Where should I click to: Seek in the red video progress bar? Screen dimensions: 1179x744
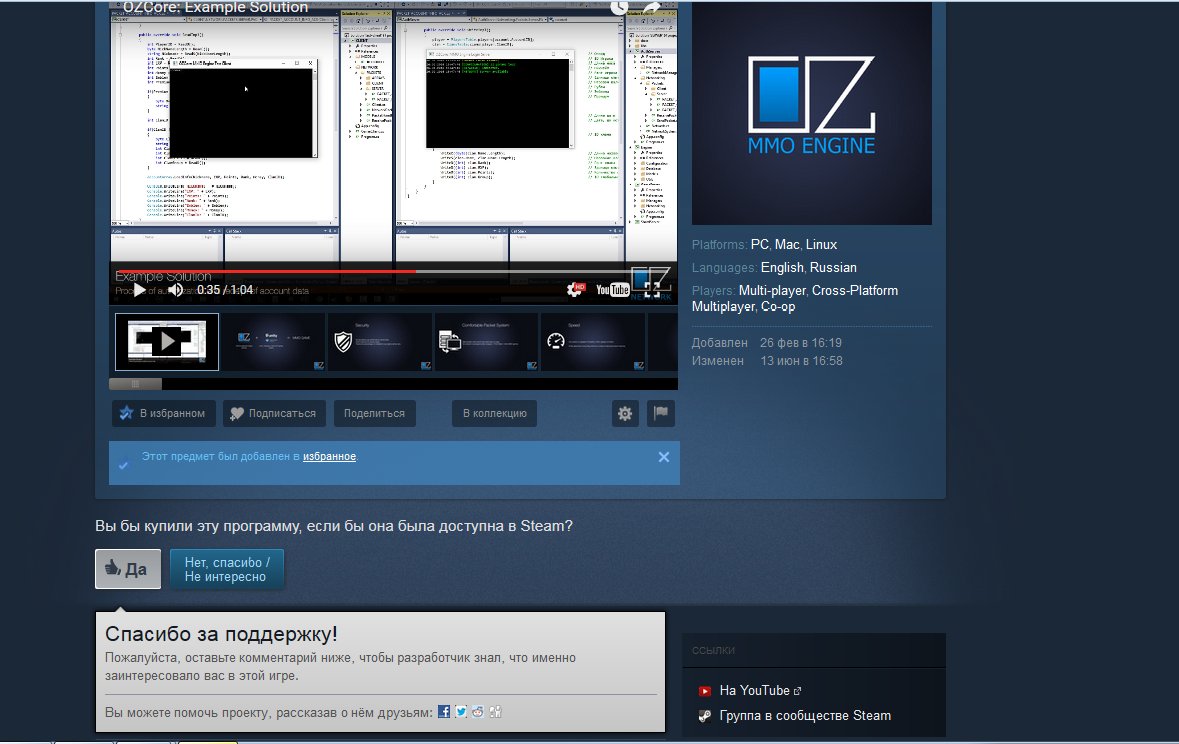click(x=393, y=271)
